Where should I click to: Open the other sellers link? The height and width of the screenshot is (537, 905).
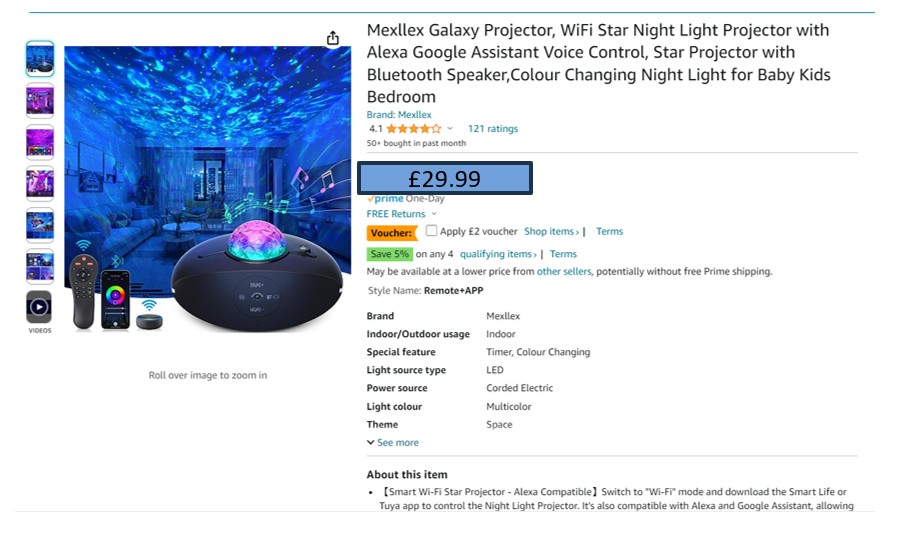pos(564,272)
